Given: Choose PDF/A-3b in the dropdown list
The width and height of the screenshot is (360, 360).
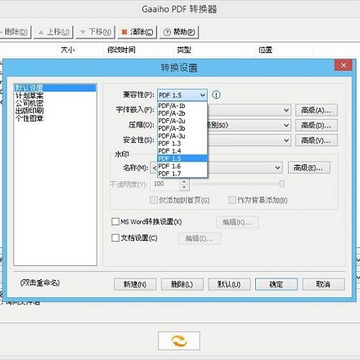Looking at the screenshot, I should point(182,128).
